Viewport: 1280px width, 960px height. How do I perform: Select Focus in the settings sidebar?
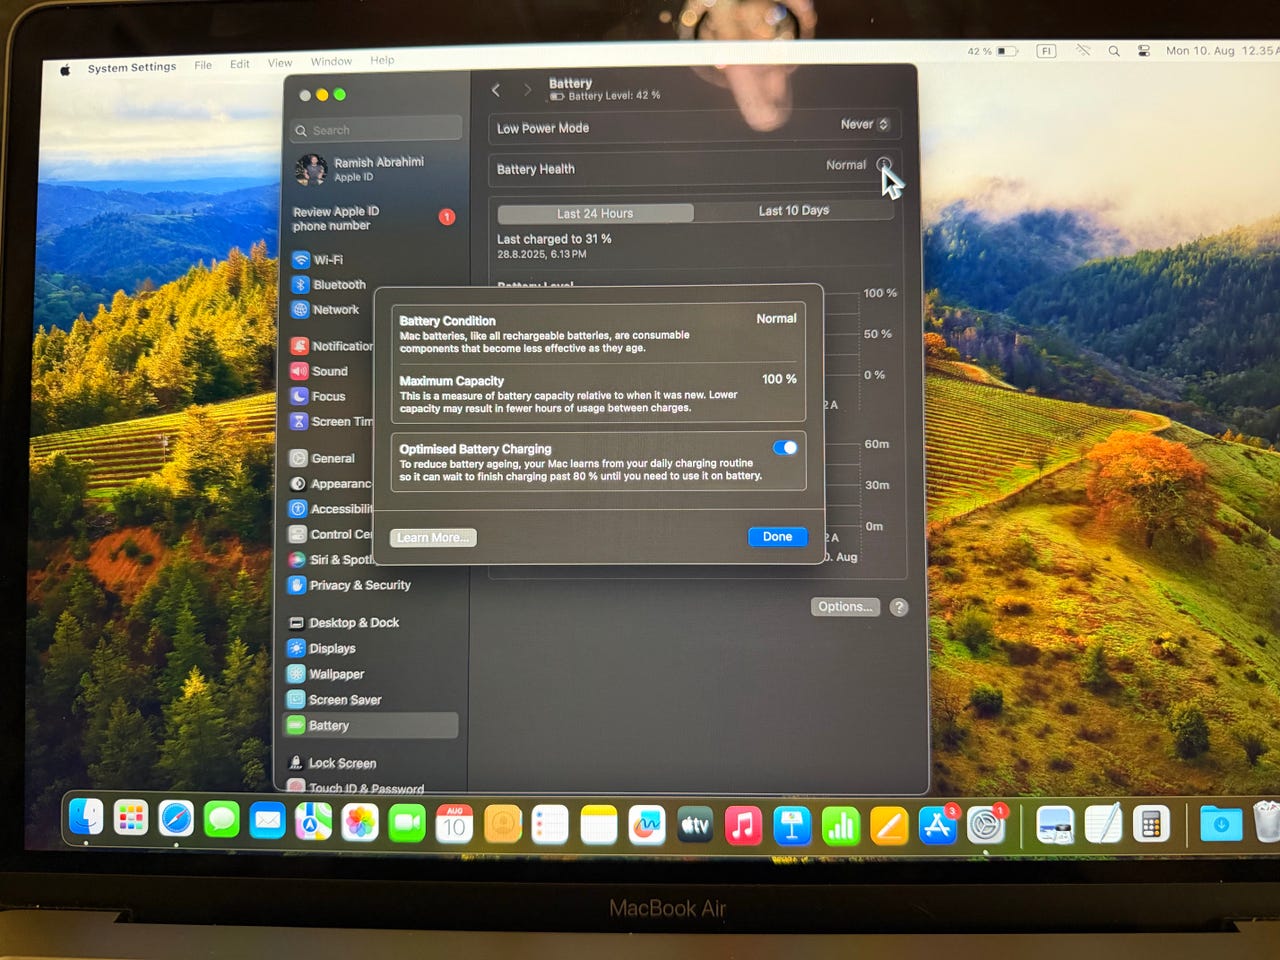pos(318,396)
